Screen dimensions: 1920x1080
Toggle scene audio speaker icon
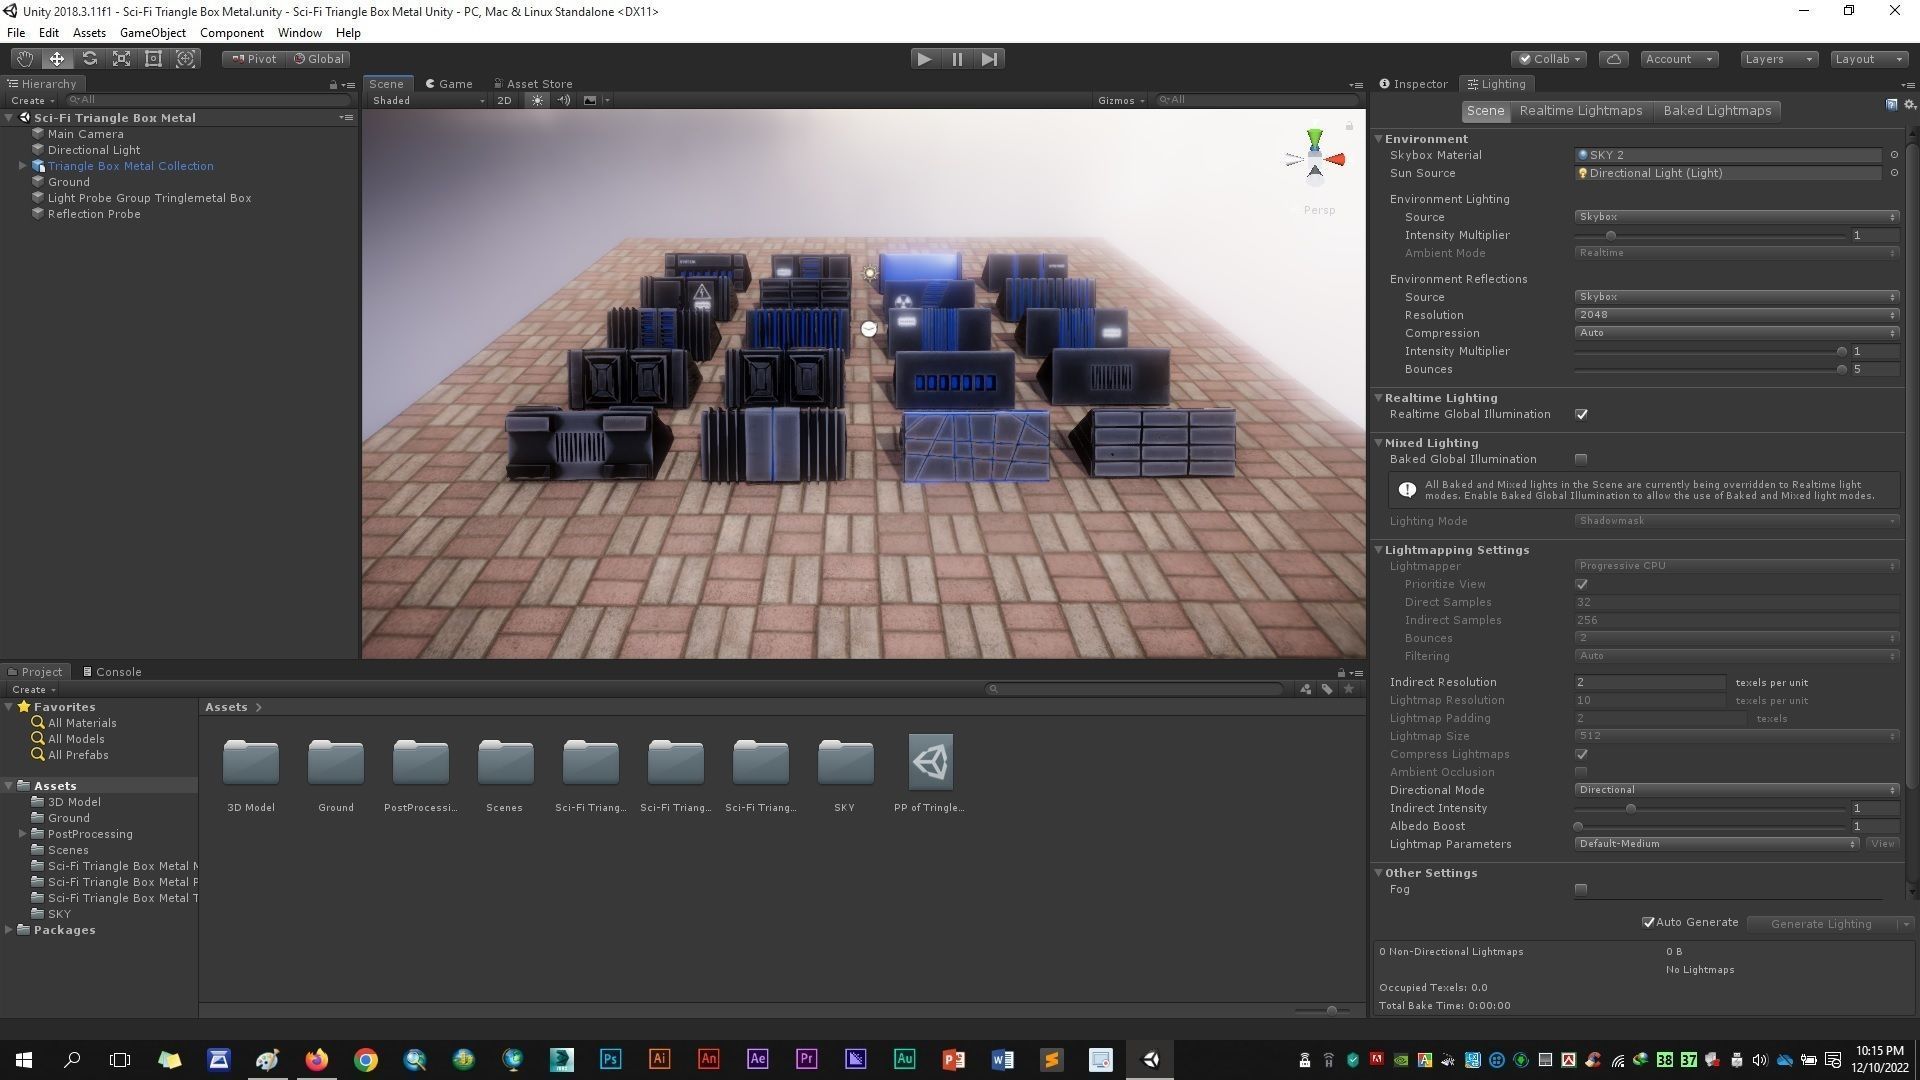[564, 100]
